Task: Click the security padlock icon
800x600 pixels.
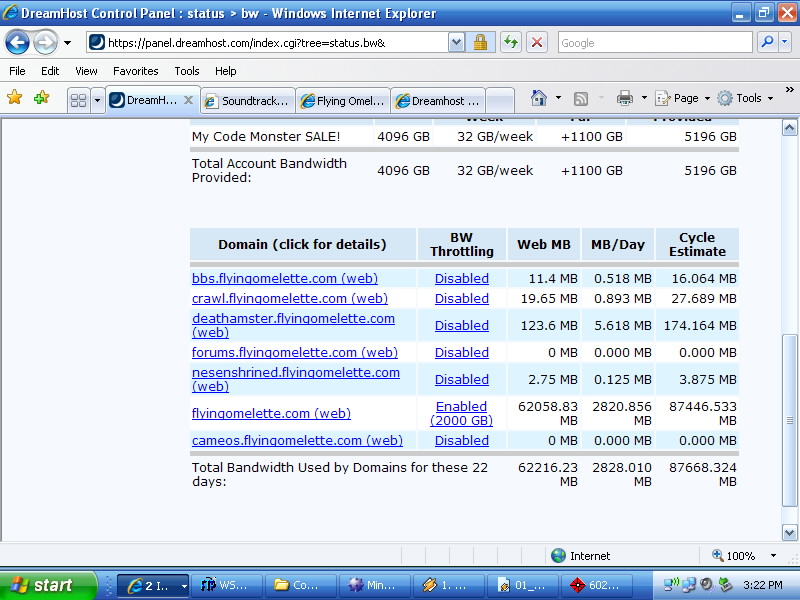Action: [x=480, y=42]
